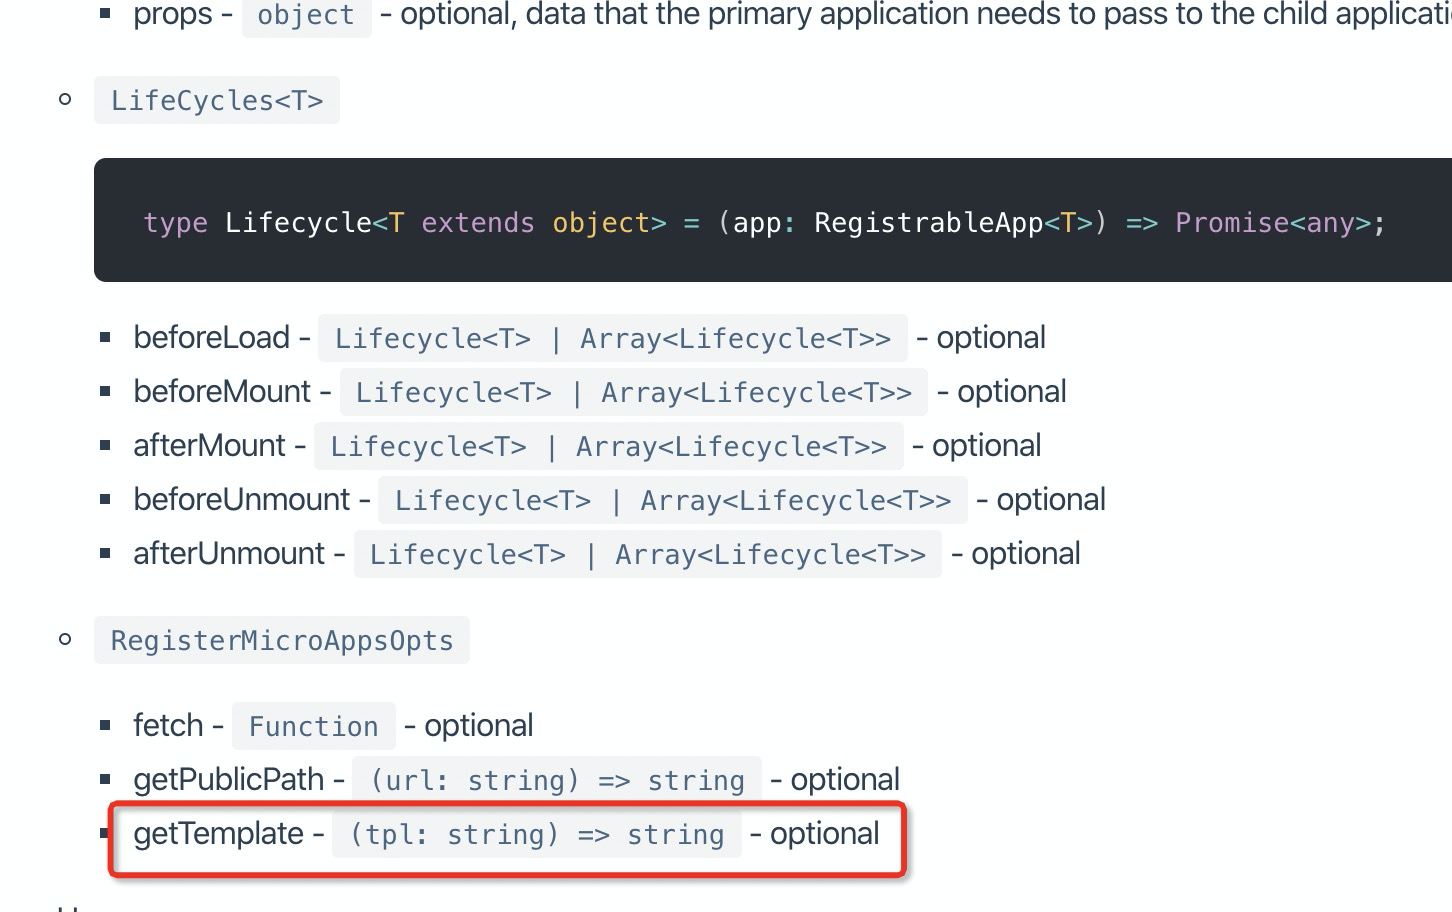Click the circle bullet beside RegisterMicroAppsOpts

click(x=65, y=638)
